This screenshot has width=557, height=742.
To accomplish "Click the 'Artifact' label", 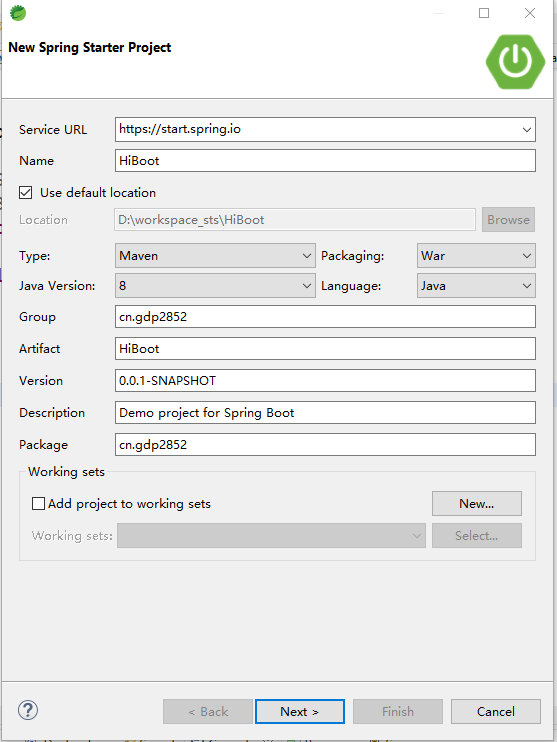I will tap(40, 349).
